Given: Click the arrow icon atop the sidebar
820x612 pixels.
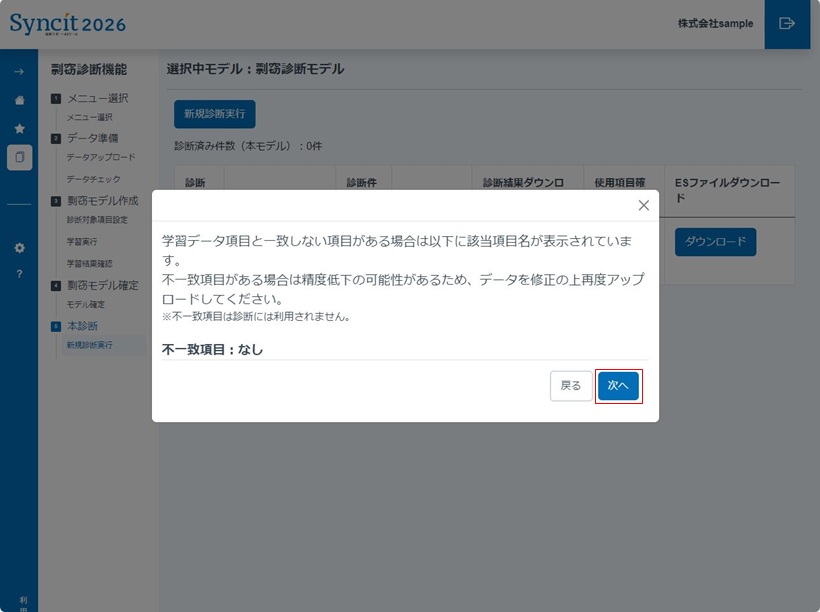Looking at the screenshot, I should (x=18, y=71).
